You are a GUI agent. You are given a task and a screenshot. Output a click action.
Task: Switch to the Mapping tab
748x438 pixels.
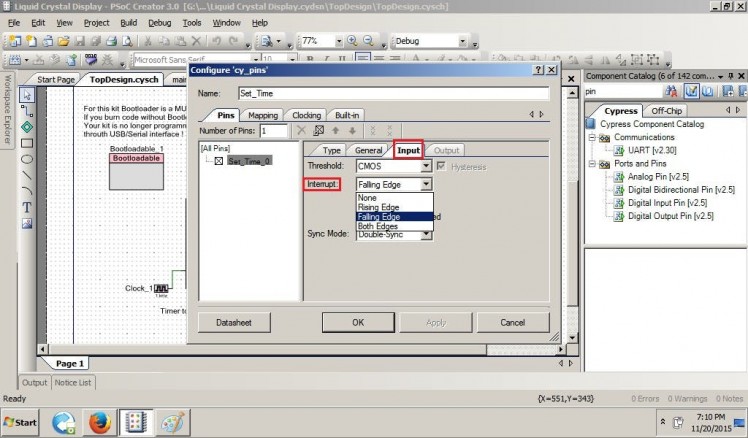262,115
